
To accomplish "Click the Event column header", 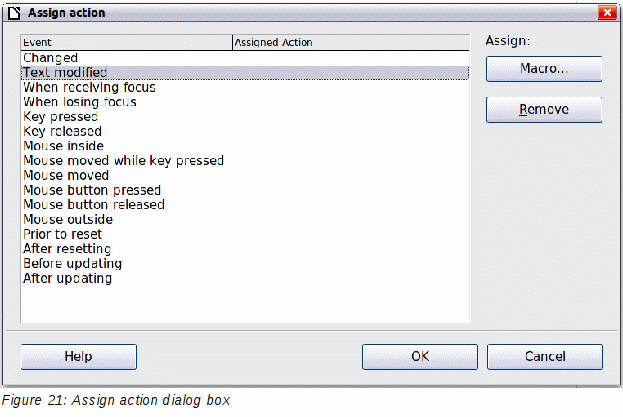I will coord(126,42).
